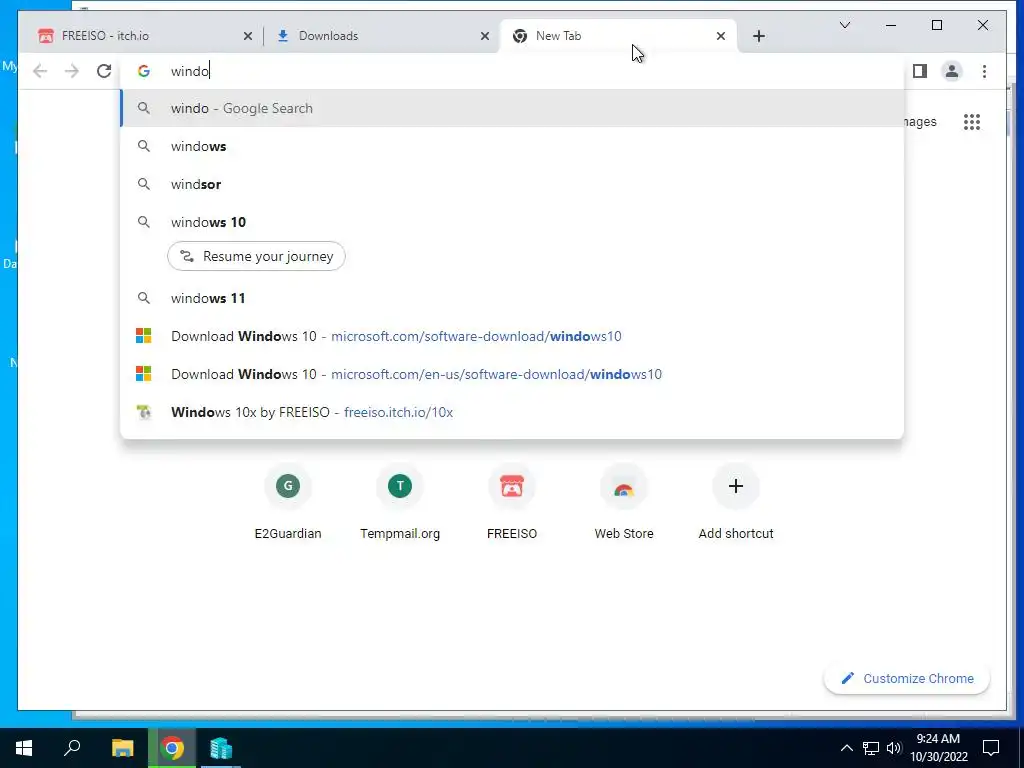The image size is (1024, 768).
Task: Open Chrome's side panel
Action: click(920, 71)
